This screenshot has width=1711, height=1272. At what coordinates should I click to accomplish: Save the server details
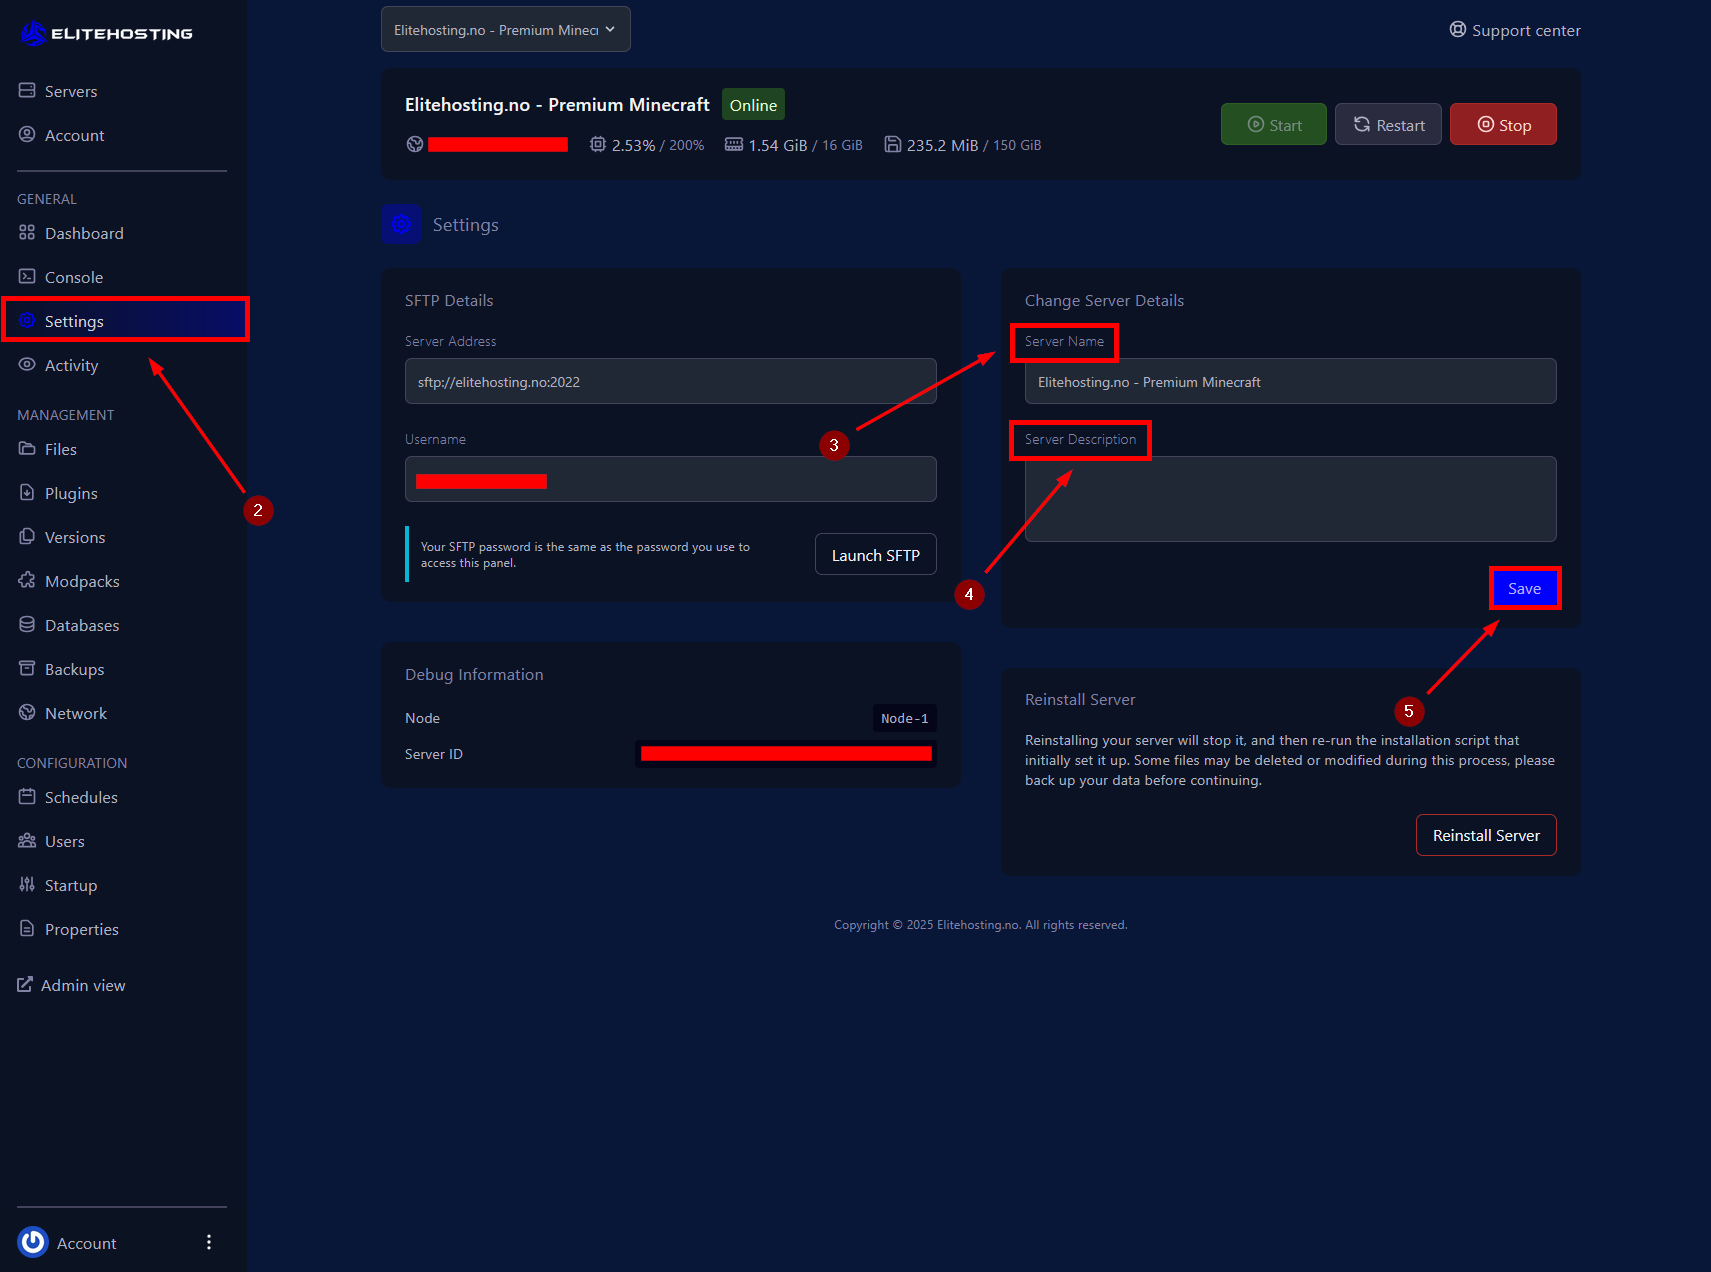point(1524,588)
